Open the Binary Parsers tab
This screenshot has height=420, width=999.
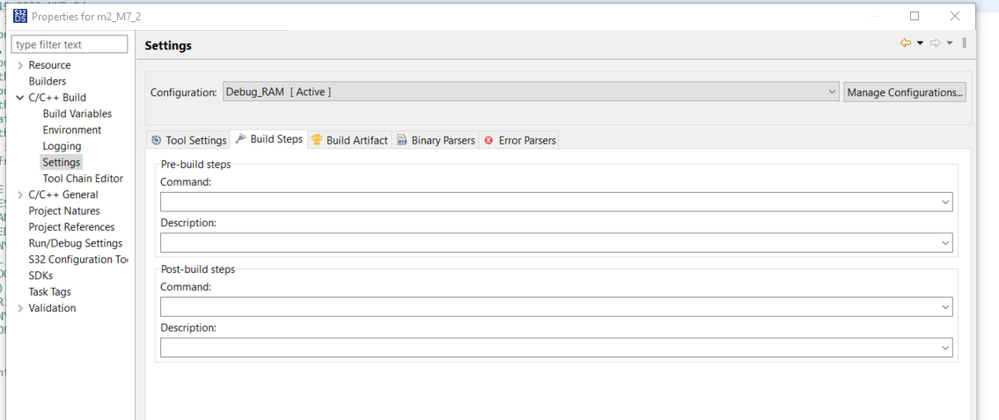(435, 140)
